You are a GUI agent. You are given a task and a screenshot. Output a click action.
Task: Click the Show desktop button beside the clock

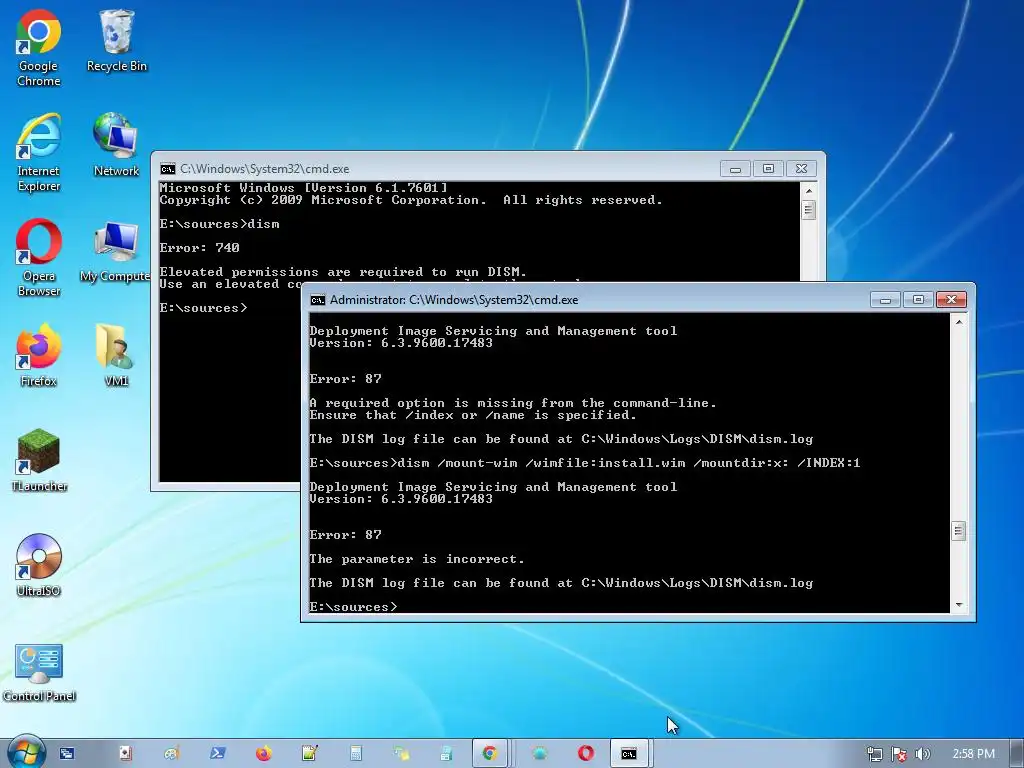pos(1016,754)
